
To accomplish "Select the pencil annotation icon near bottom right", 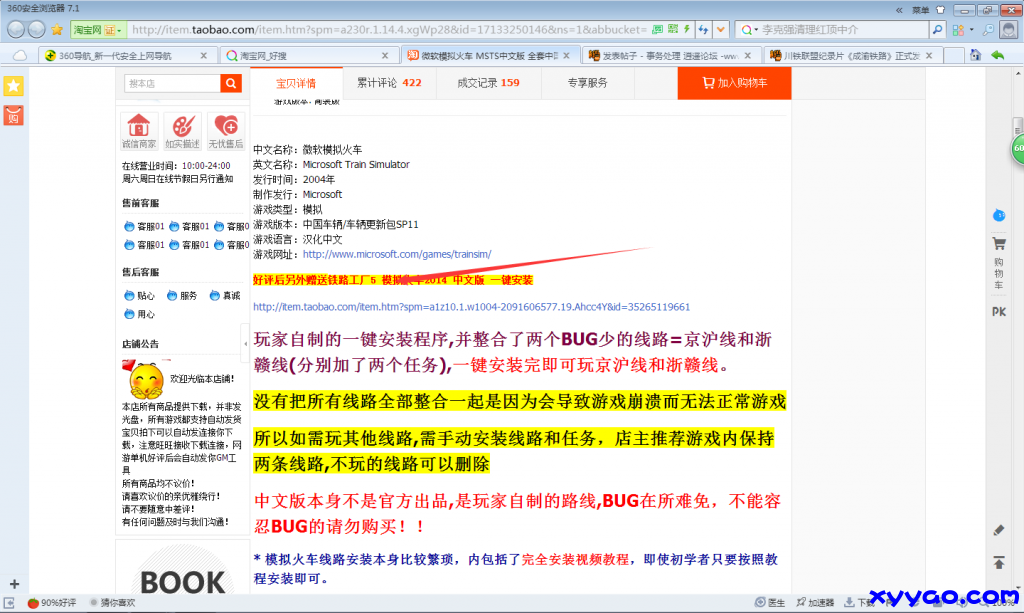I will click(997, 530).
